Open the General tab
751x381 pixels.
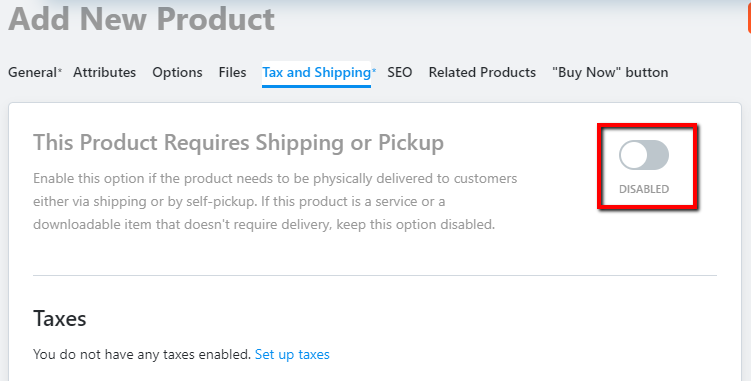[x=33, y=72]
